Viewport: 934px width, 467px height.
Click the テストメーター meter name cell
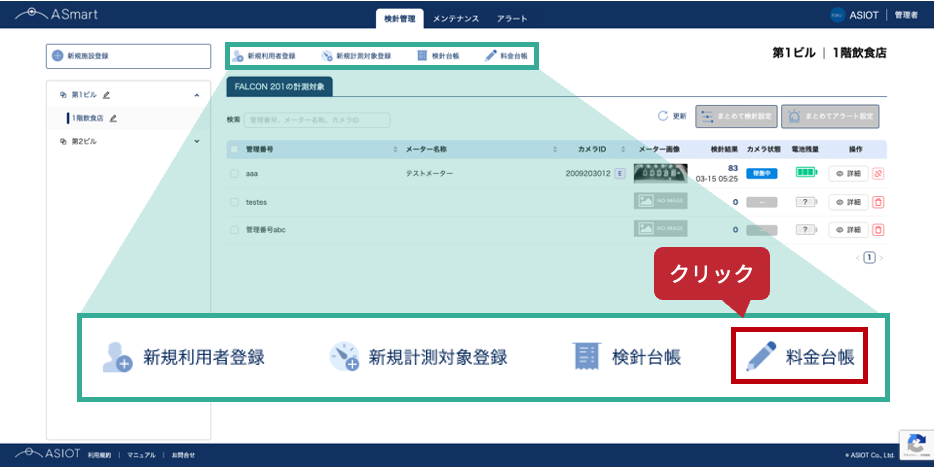tap(429, 174)
